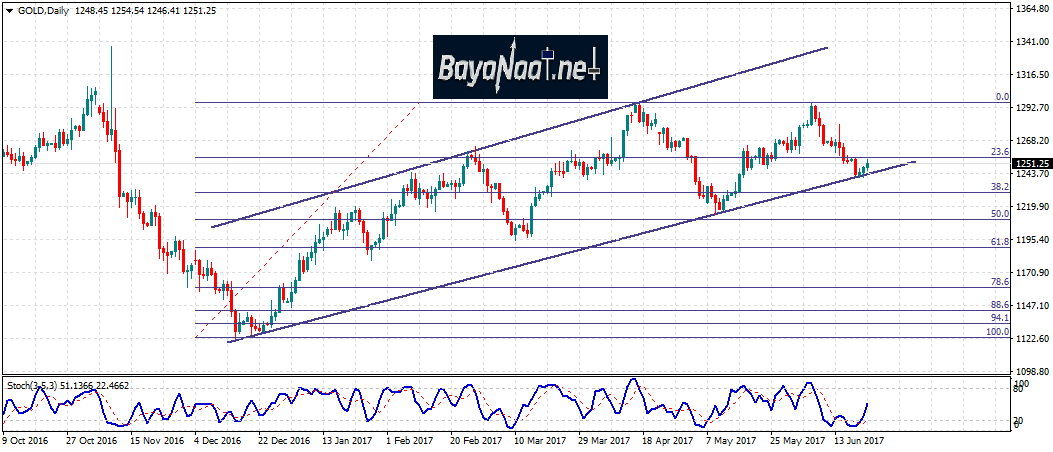
Task: Click the OHLC values in chart header
Action: click(137, 9)
